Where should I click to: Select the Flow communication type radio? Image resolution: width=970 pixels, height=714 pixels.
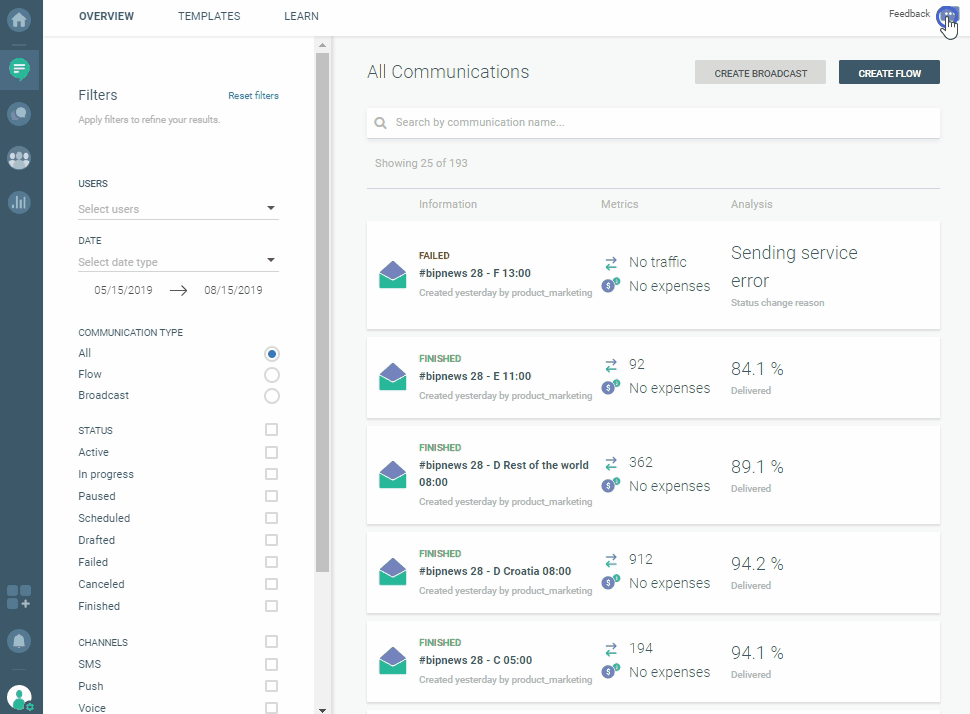coord(271,375)
